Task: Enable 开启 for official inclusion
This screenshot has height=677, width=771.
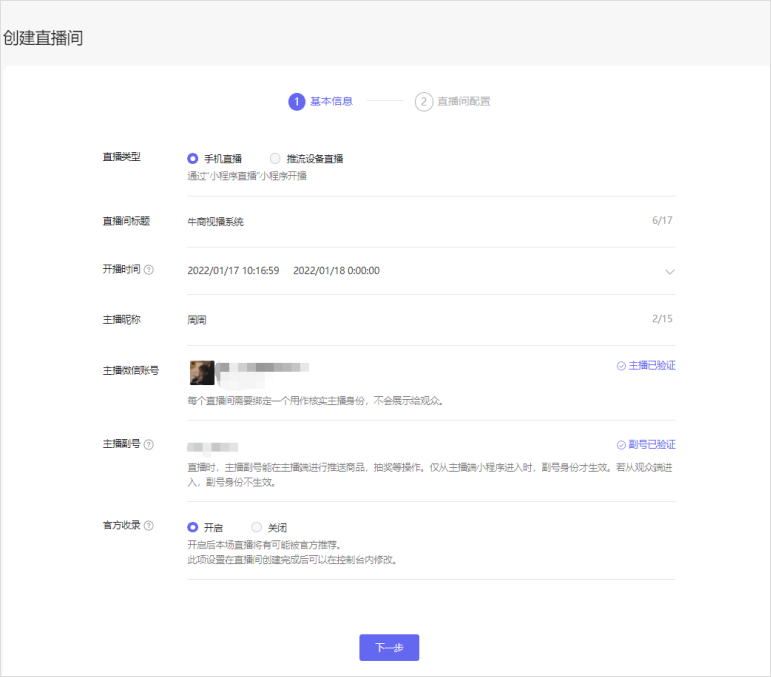Action: coord(193,527)
